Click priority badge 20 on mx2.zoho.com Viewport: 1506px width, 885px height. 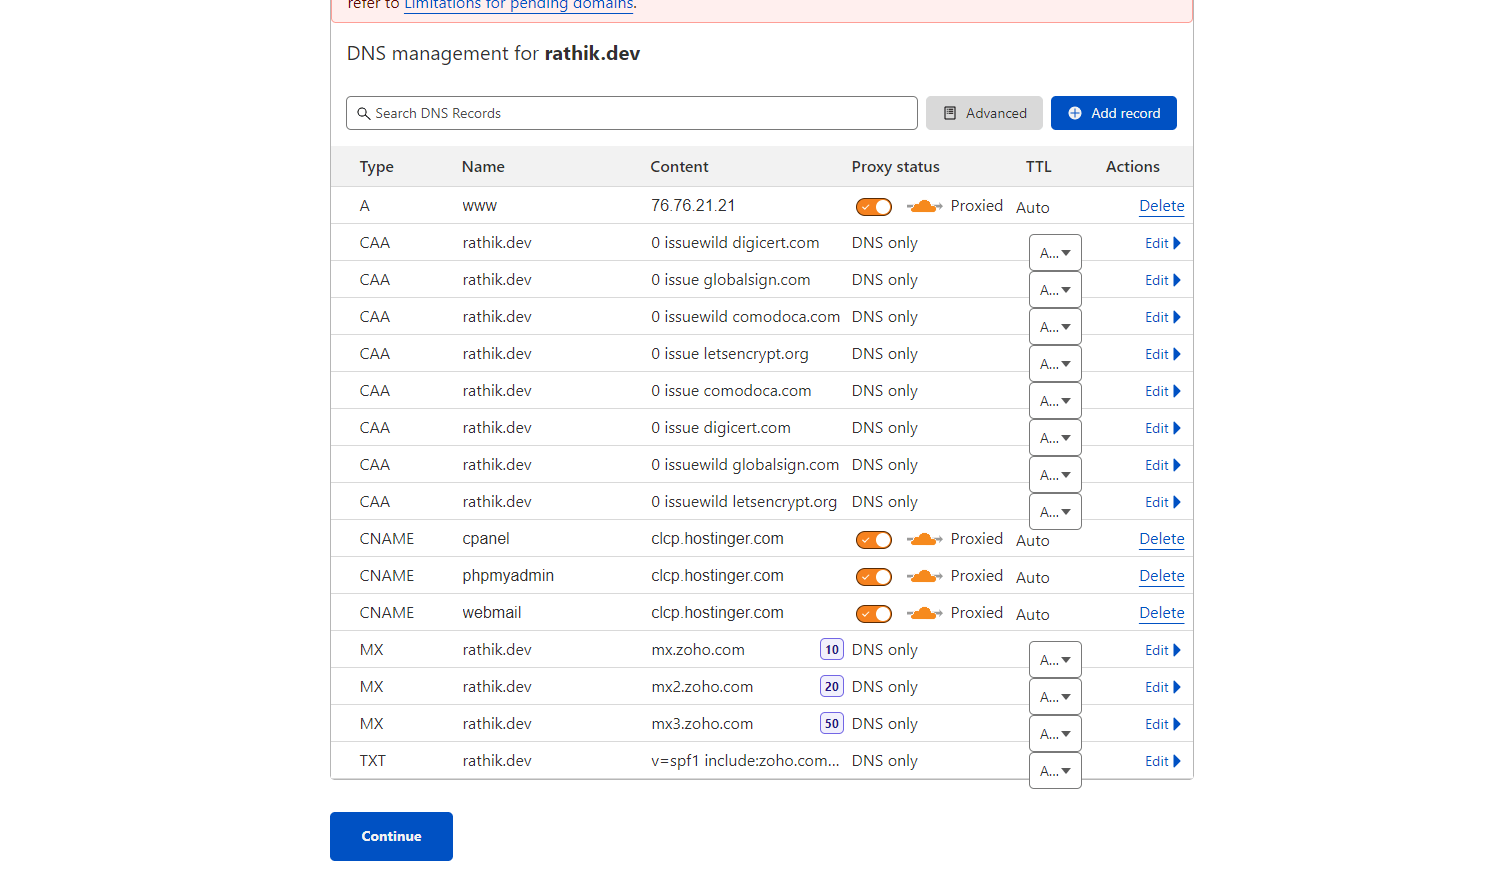[831, 687]
